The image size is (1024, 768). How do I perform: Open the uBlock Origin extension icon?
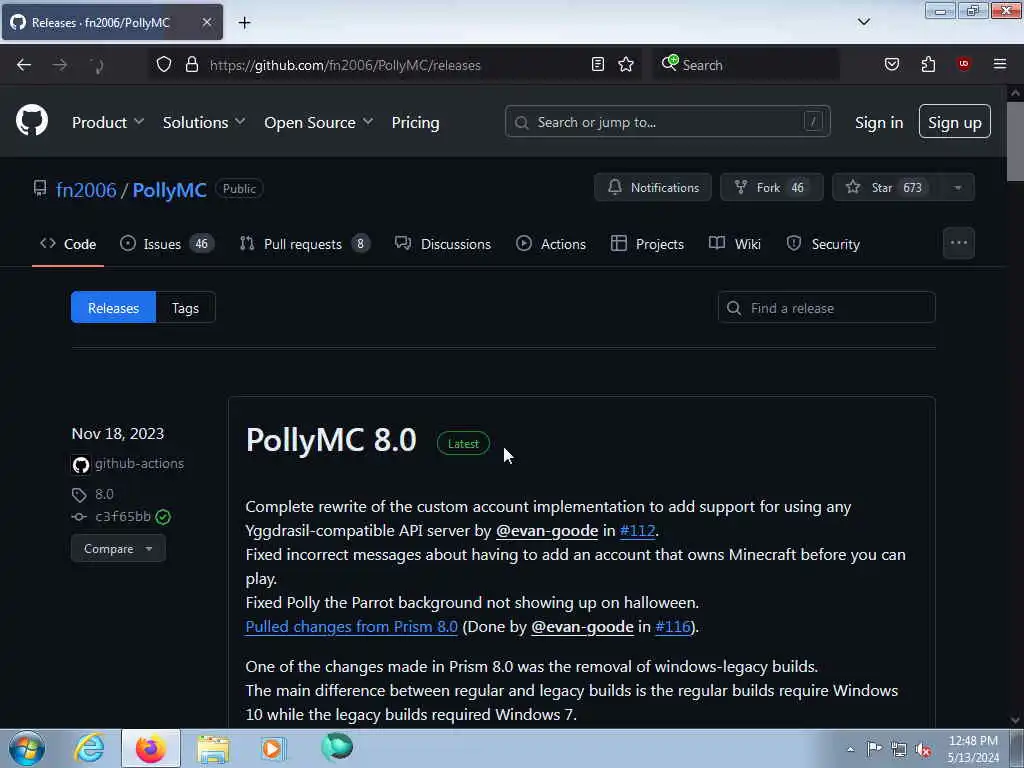pyautogui.click(x=963, y=63)
